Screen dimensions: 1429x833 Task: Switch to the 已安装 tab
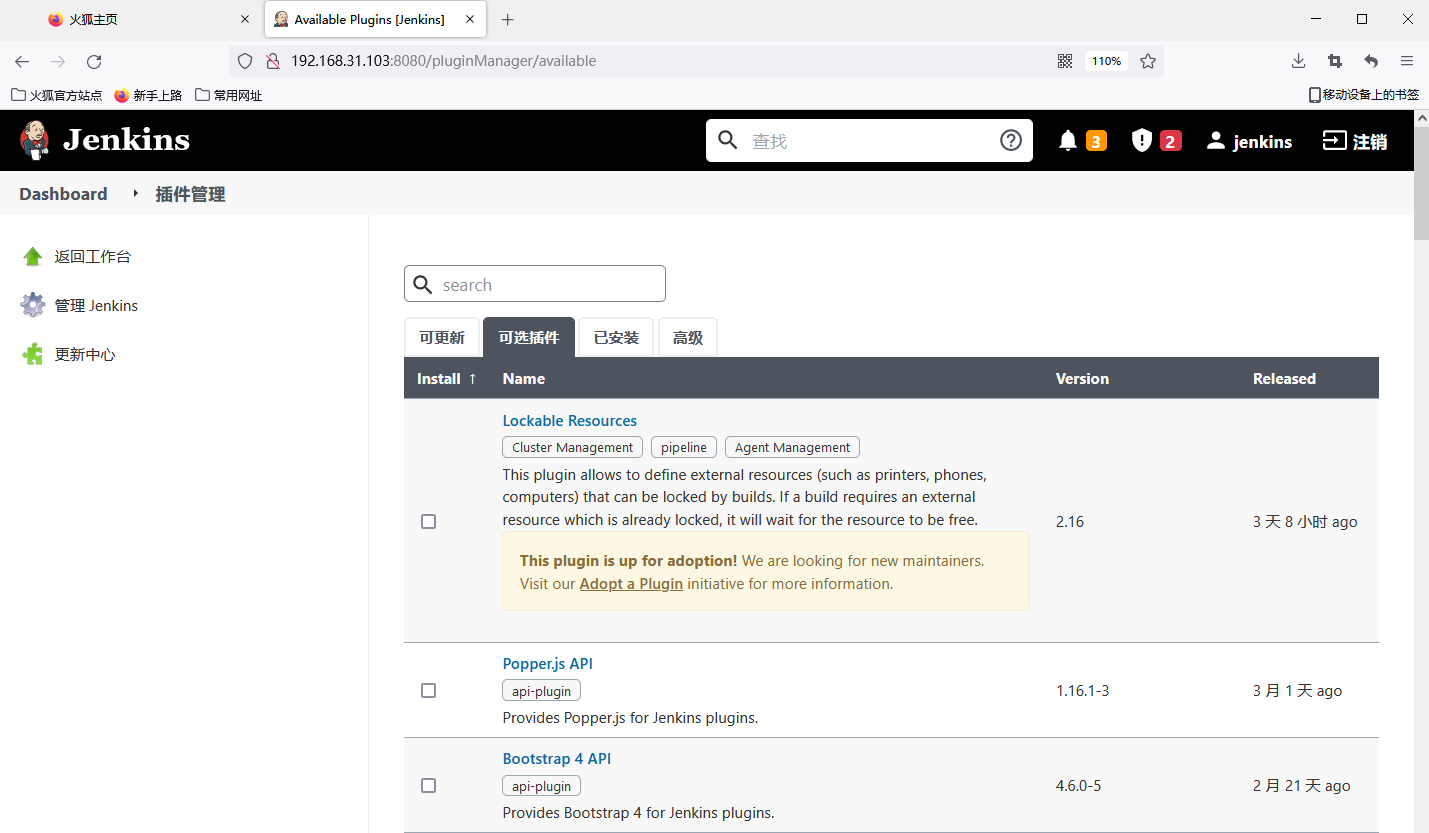616,338
